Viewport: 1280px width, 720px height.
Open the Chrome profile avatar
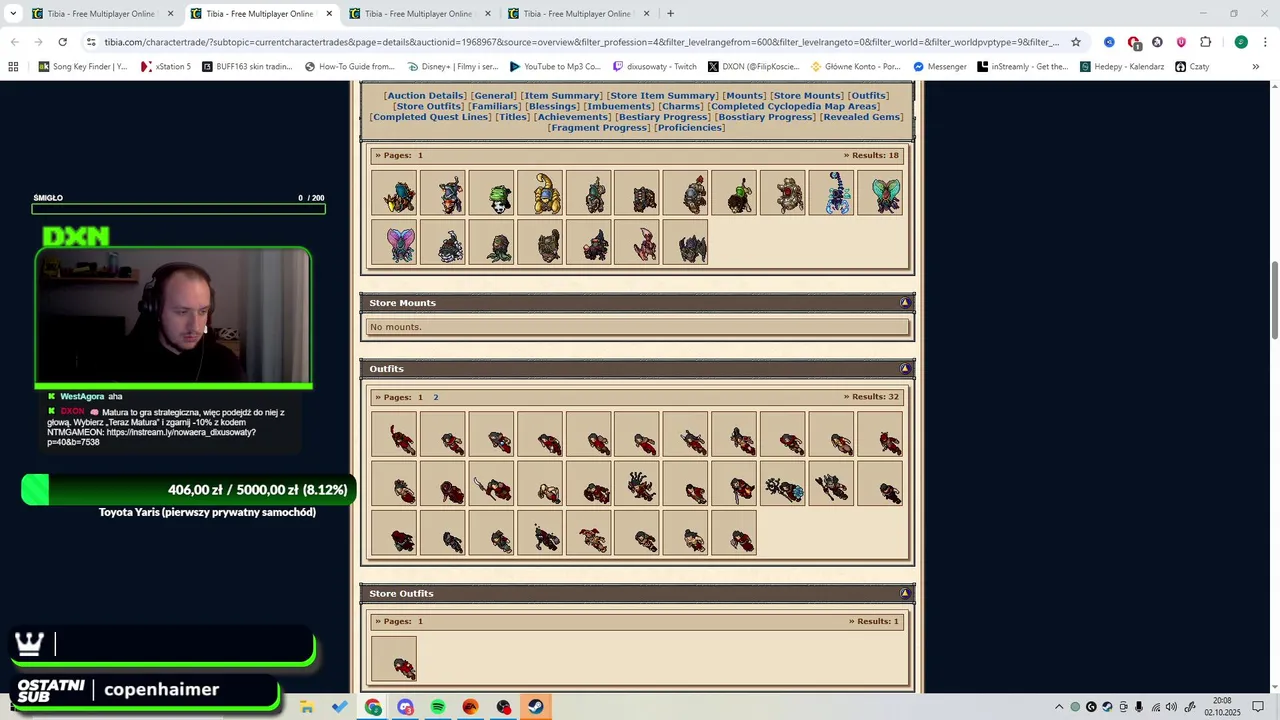coord(1241,42)
